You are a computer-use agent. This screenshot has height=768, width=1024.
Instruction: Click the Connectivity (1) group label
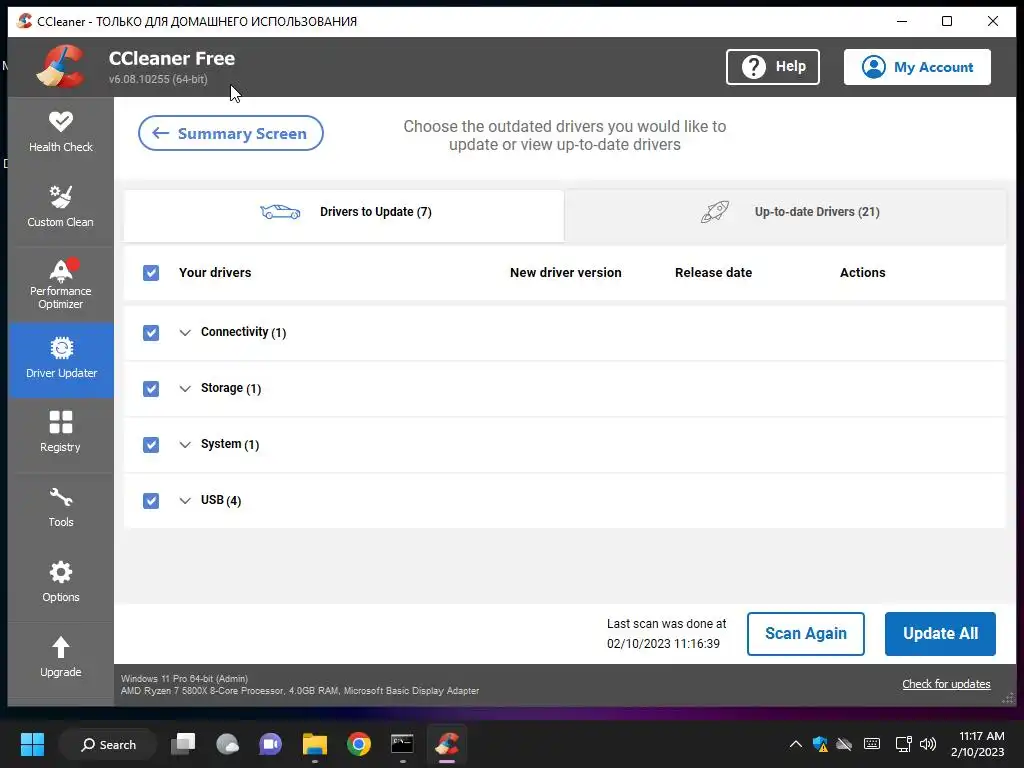point(243,332)
